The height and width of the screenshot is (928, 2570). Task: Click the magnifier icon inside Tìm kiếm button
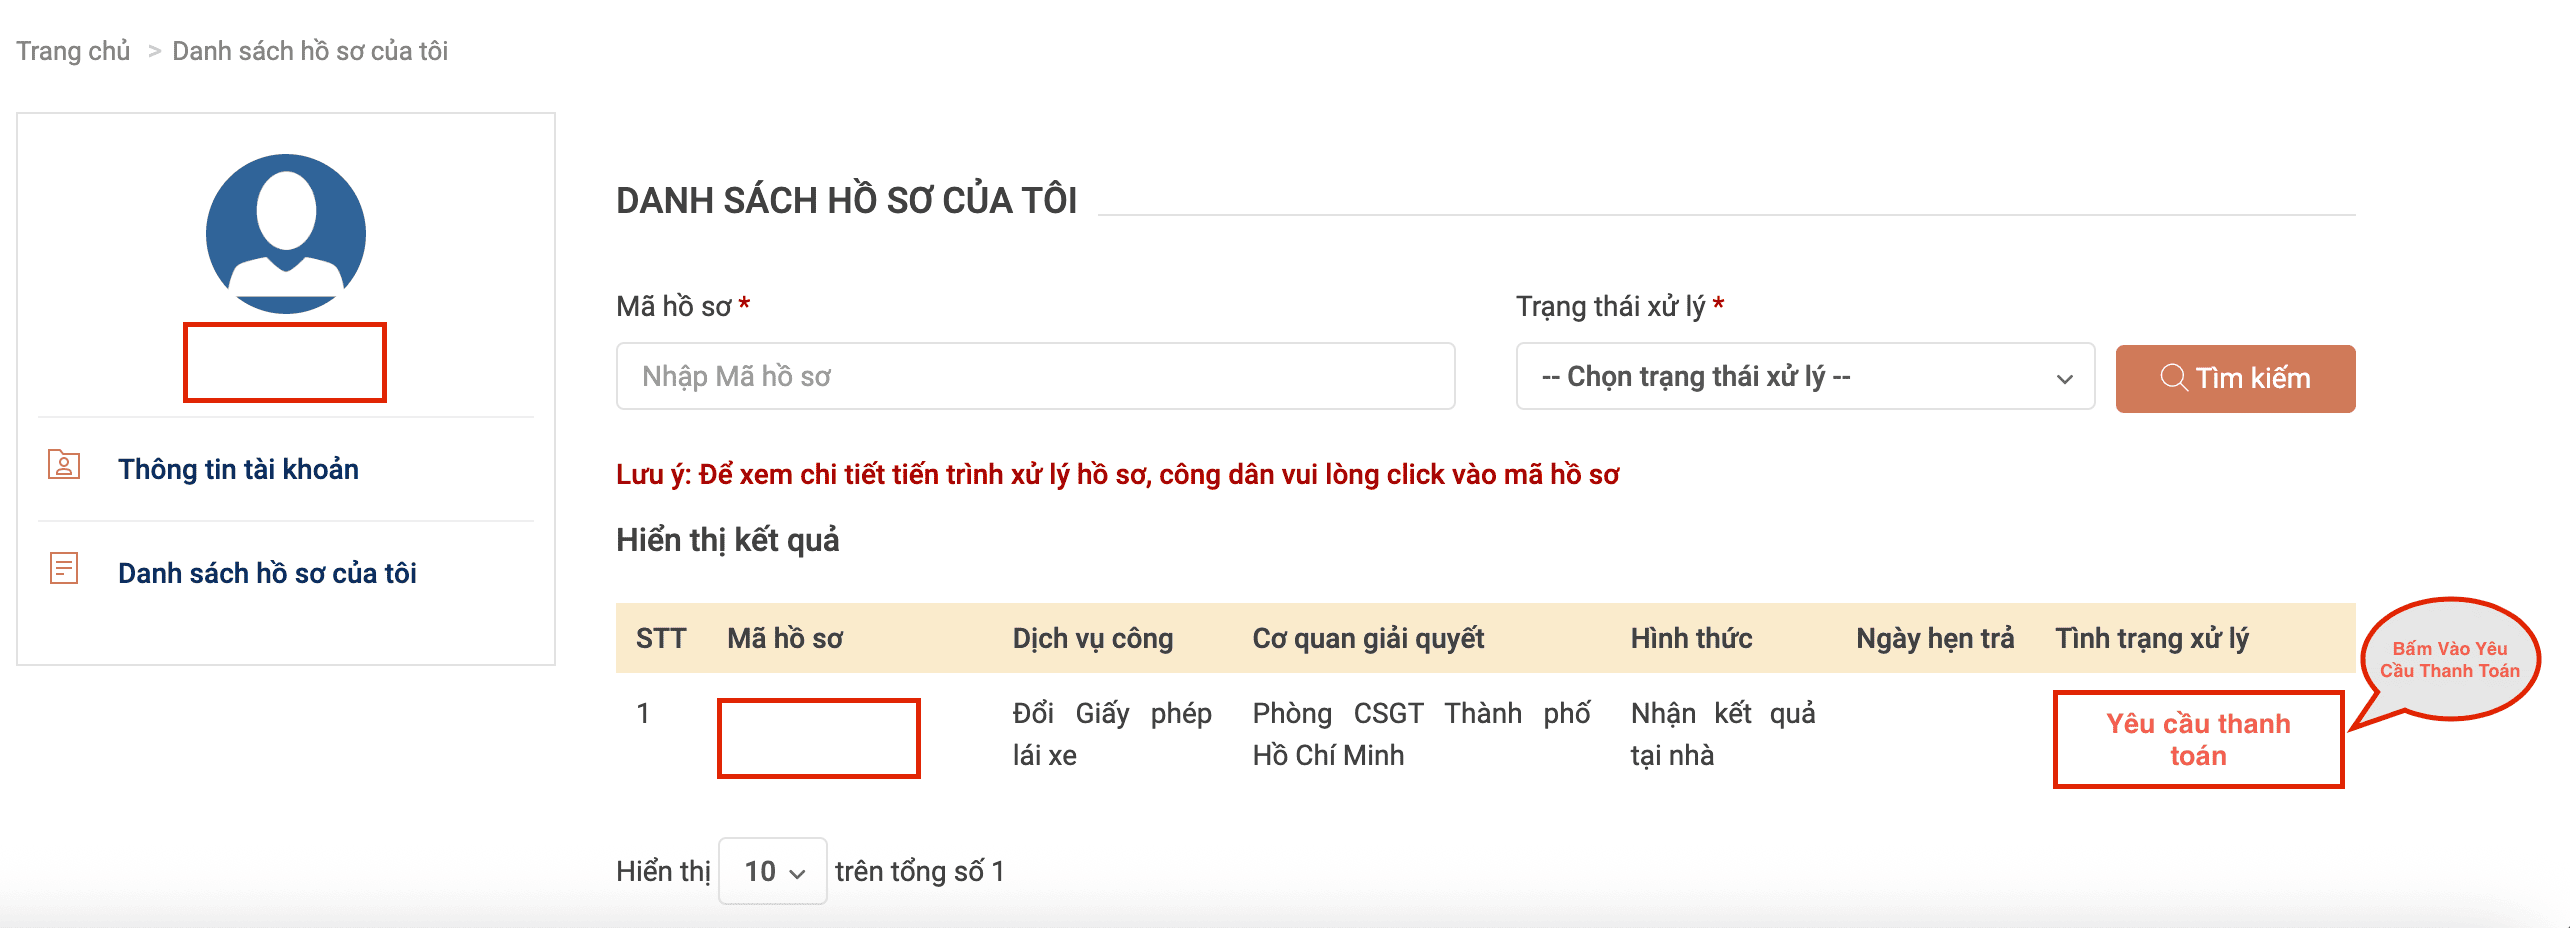[x=2174, y=378]
